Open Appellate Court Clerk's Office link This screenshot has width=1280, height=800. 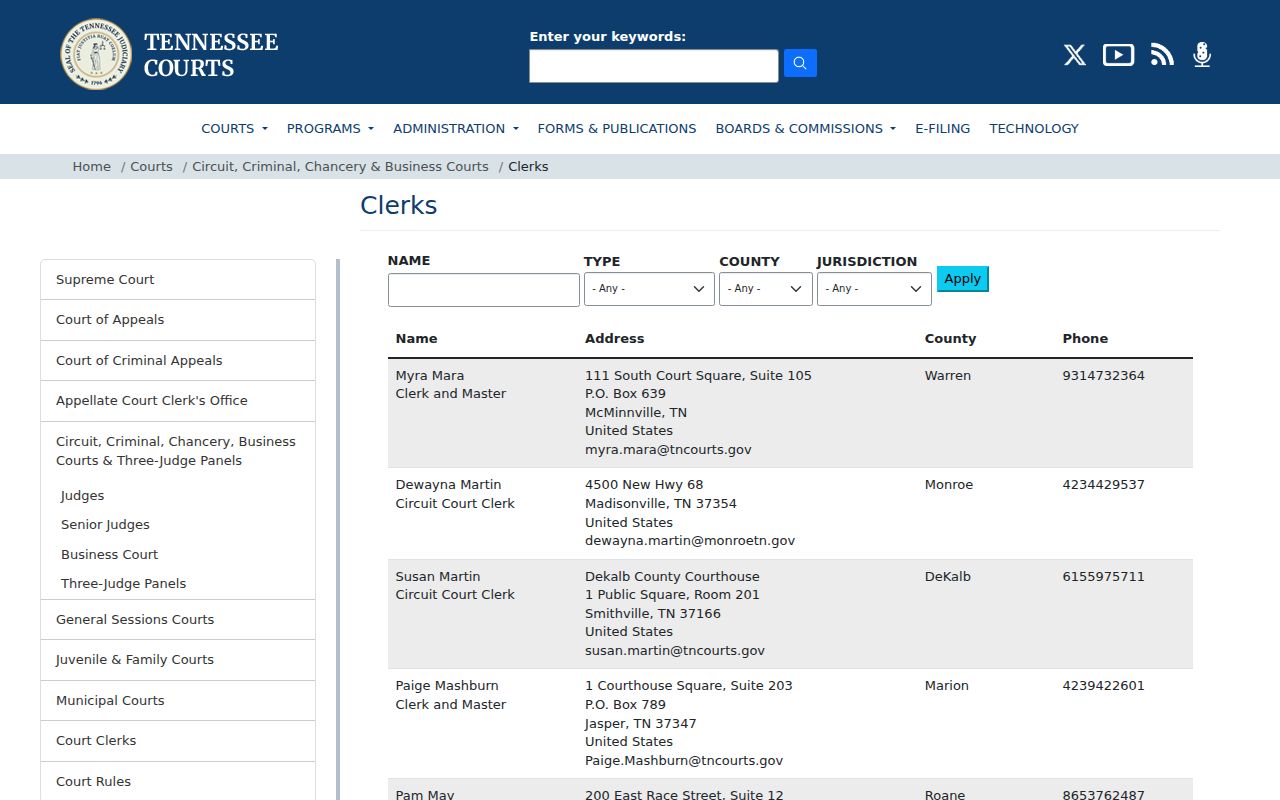(x=178, y=401)
